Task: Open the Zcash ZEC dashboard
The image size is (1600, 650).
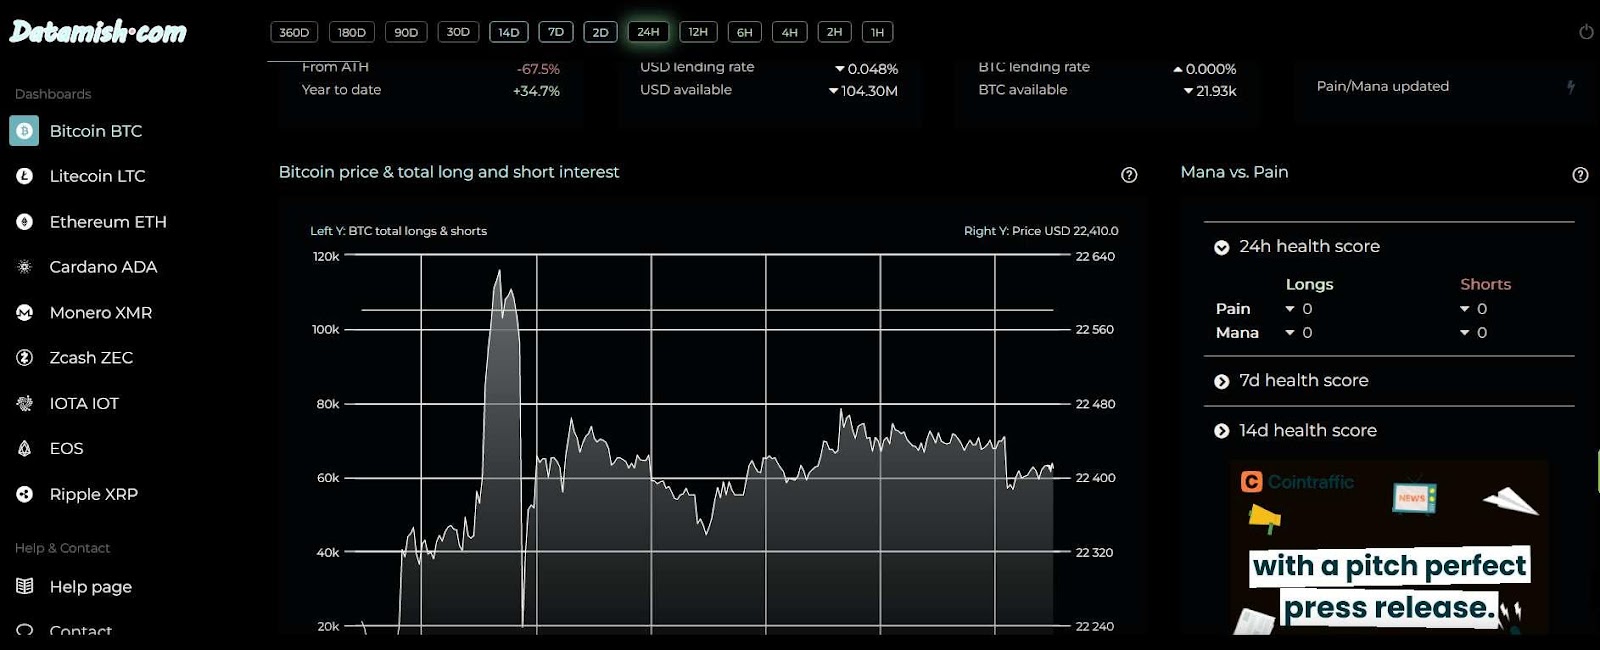Action: tap(91, 358)
